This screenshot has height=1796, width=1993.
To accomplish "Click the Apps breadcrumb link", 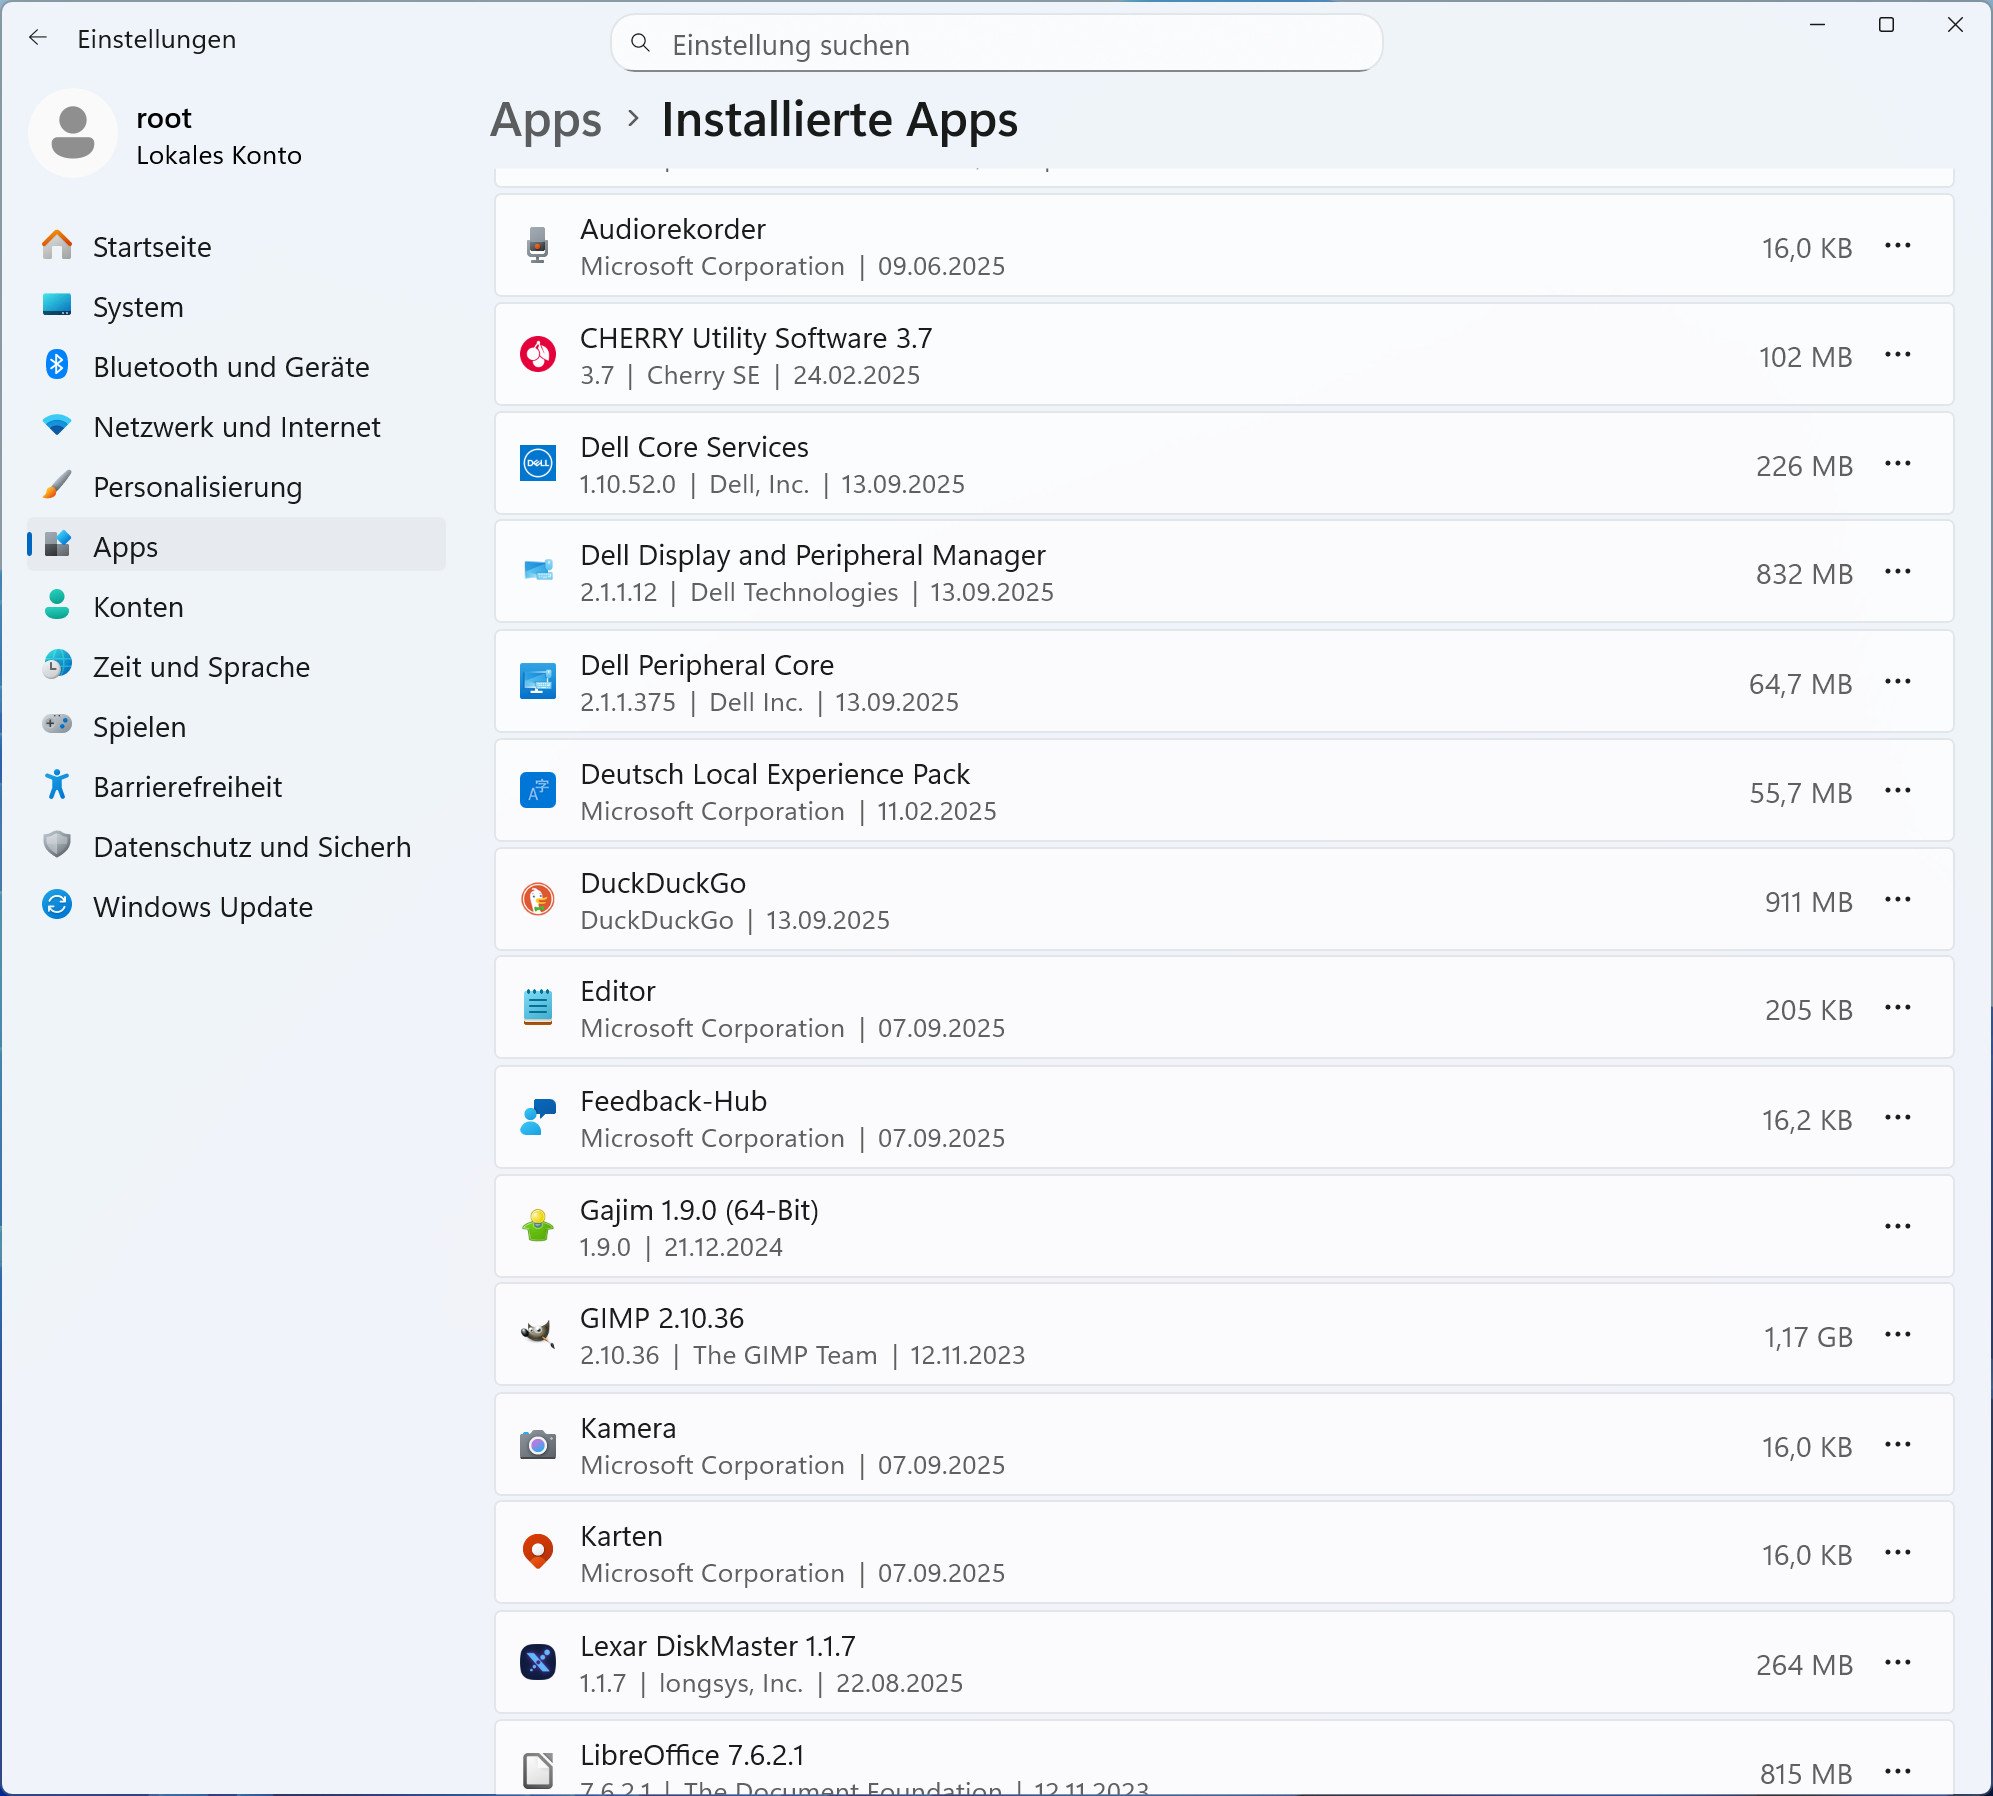I will coord(546,120).
